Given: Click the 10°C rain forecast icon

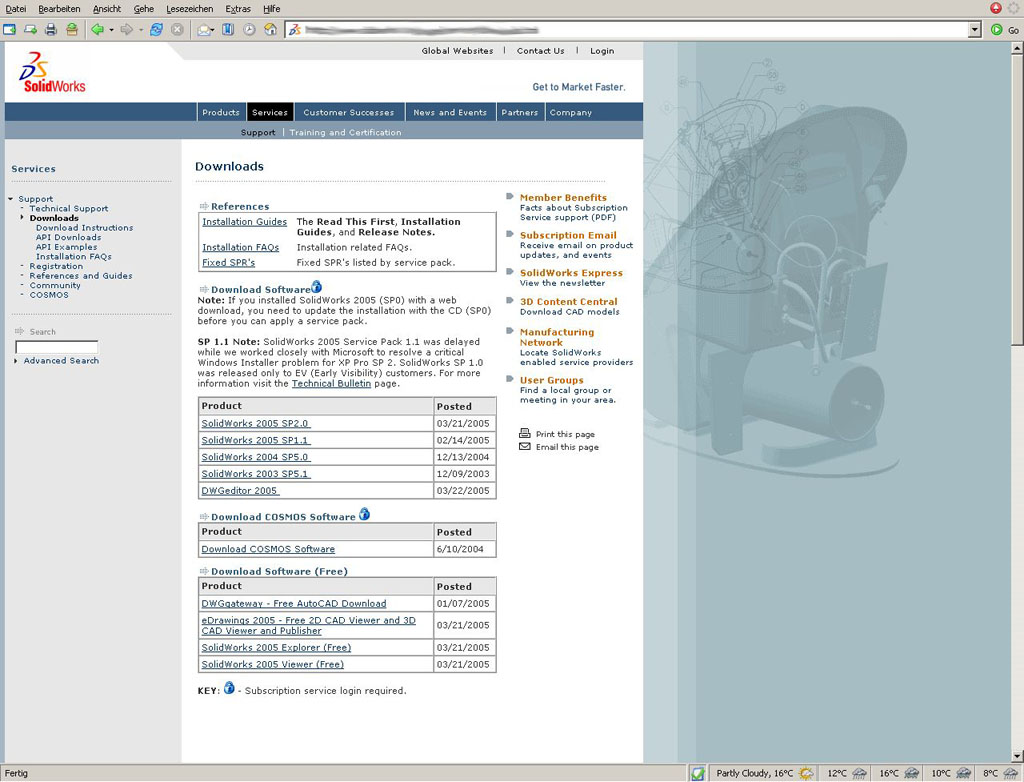Looking at the screenshot, I should pos(963,774).
